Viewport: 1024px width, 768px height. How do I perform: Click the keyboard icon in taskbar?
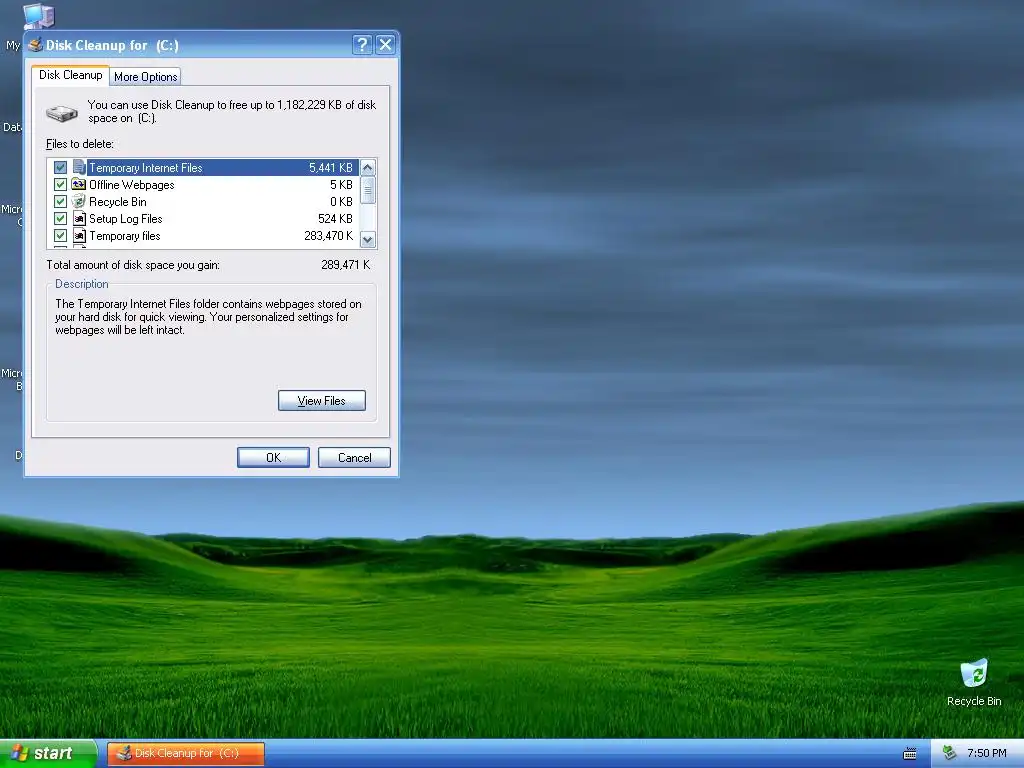(x=910, y=754)
